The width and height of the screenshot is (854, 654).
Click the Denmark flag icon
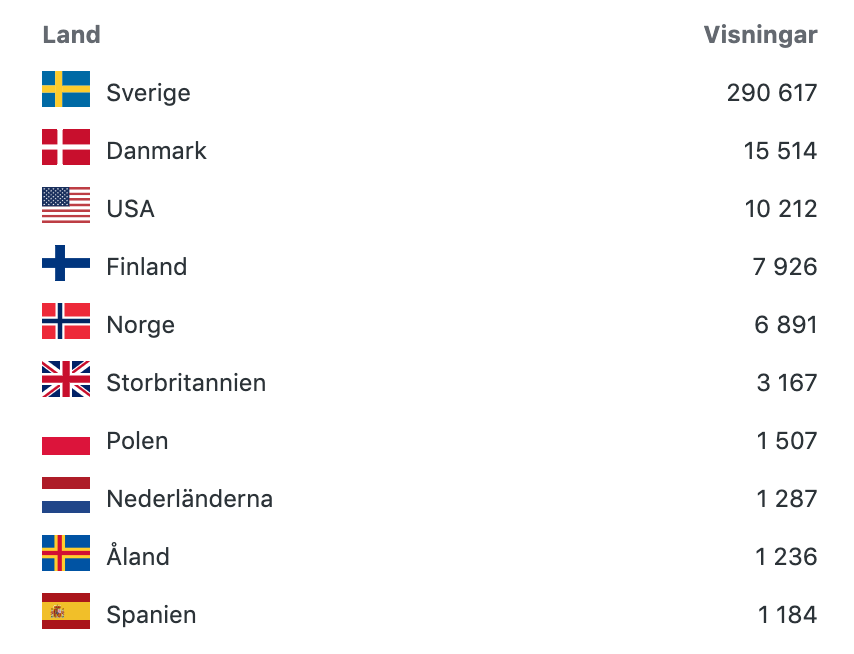66,147
